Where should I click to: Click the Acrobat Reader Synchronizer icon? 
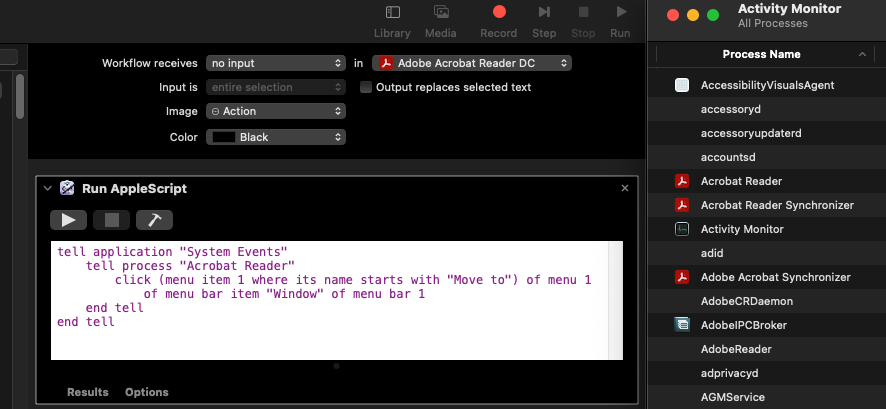tap(682, 205)
